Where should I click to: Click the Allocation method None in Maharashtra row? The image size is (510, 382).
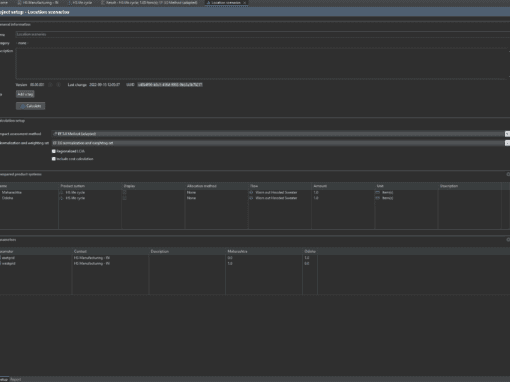(x=191, y=192)
